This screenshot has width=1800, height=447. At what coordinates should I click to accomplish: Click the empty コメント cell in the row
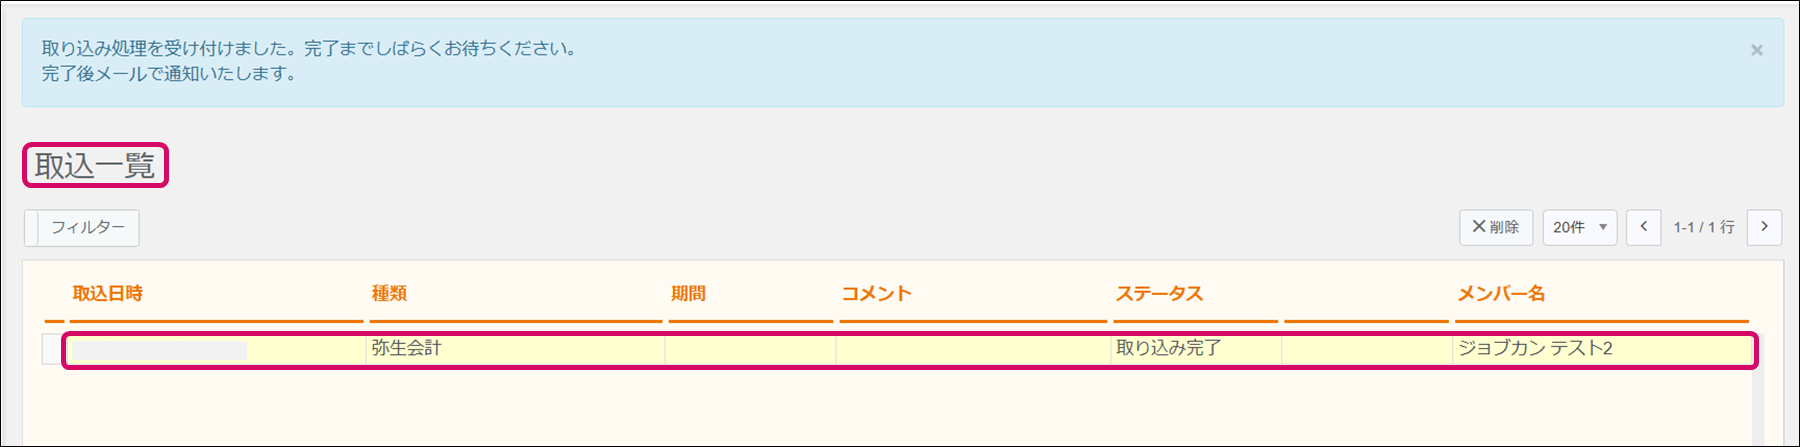click(972, 349)
